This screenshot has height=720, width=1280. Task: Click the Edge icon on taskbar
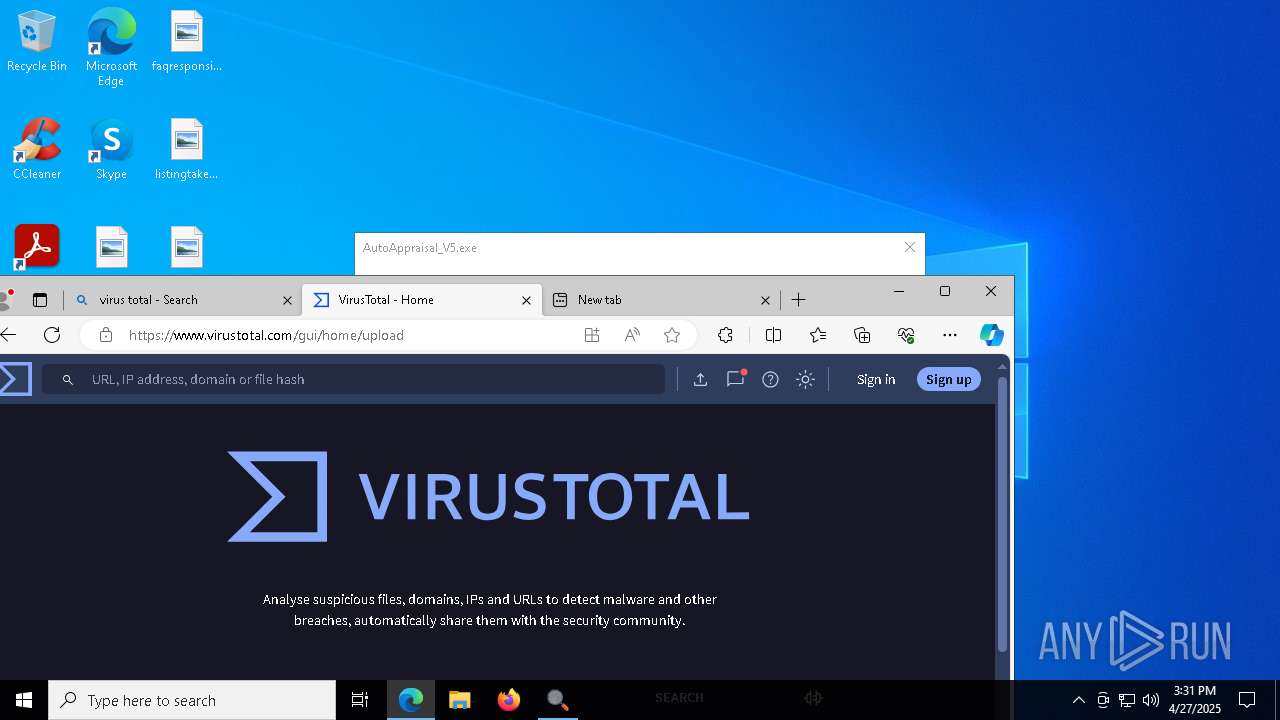(411, 700)
